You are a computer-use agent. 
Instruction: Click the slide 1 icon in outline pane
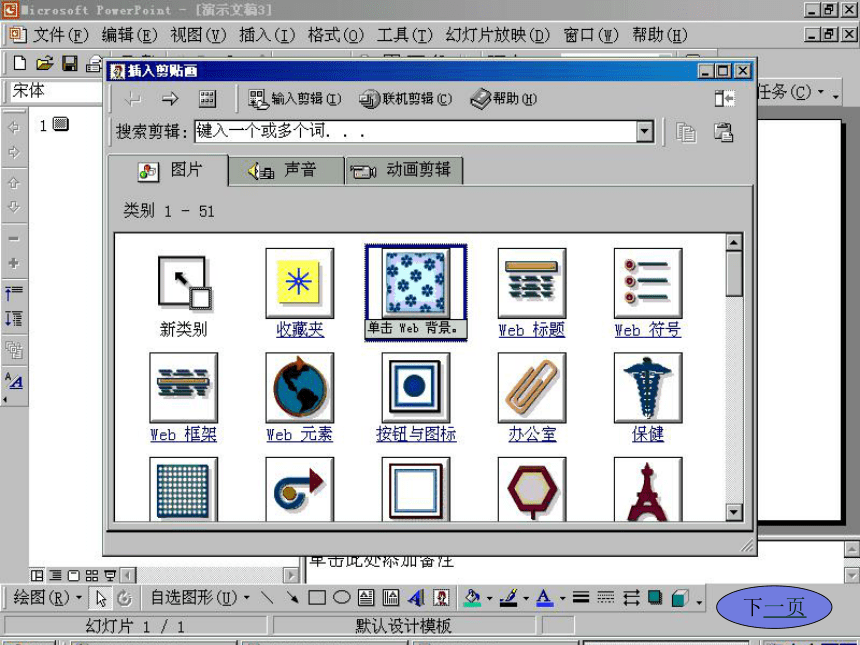pyautogui.click(x=61, y=125)
